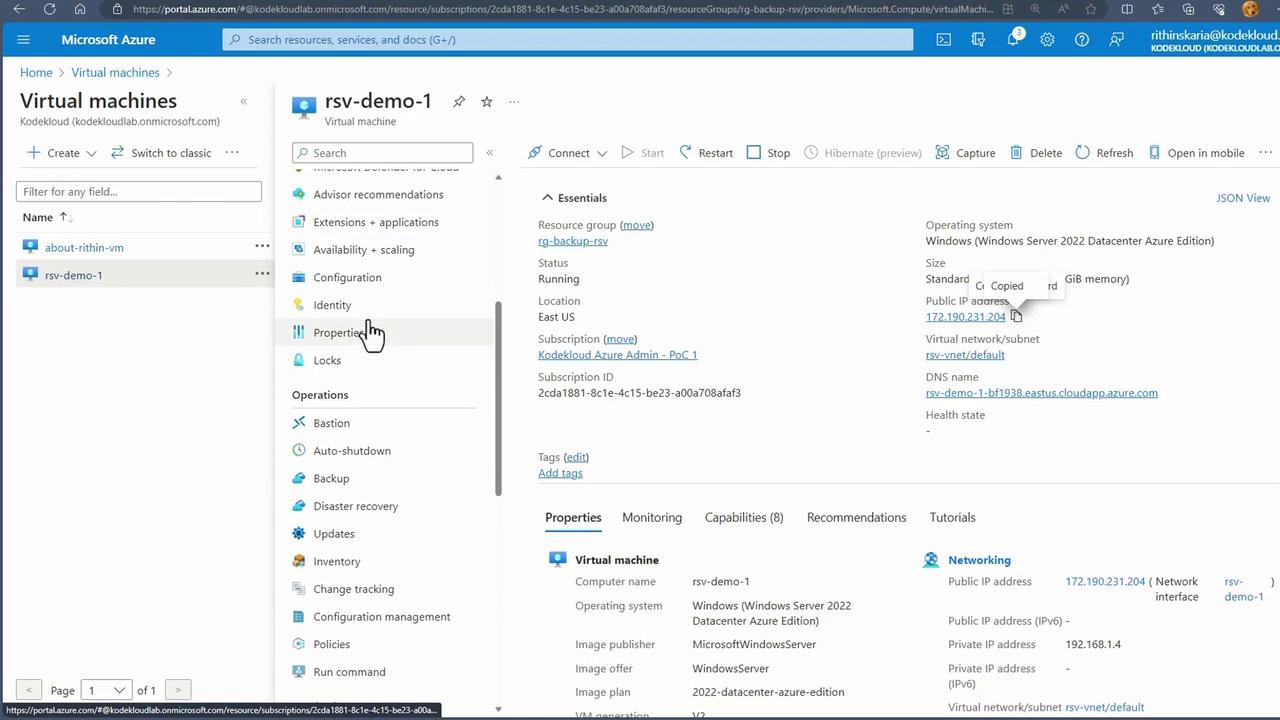Screen dimensions: 1280x720
Task: Click the Add tags link
Action: click(x=560, y=473)
